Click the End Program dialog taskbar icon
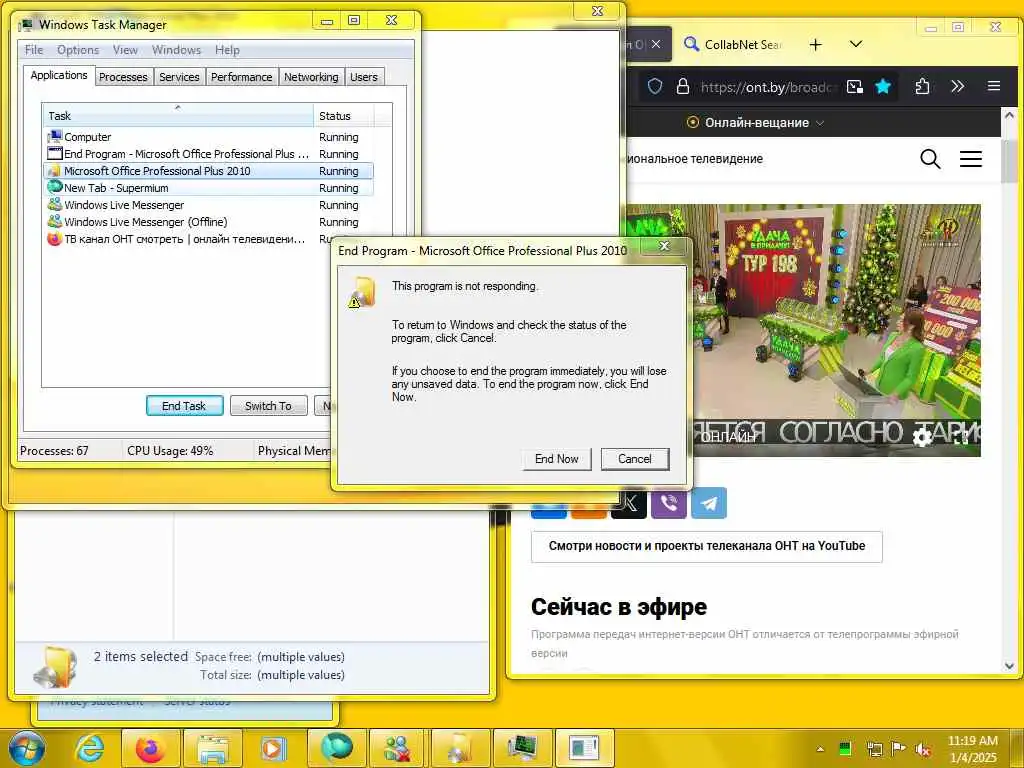 click(x=584, y=748)
